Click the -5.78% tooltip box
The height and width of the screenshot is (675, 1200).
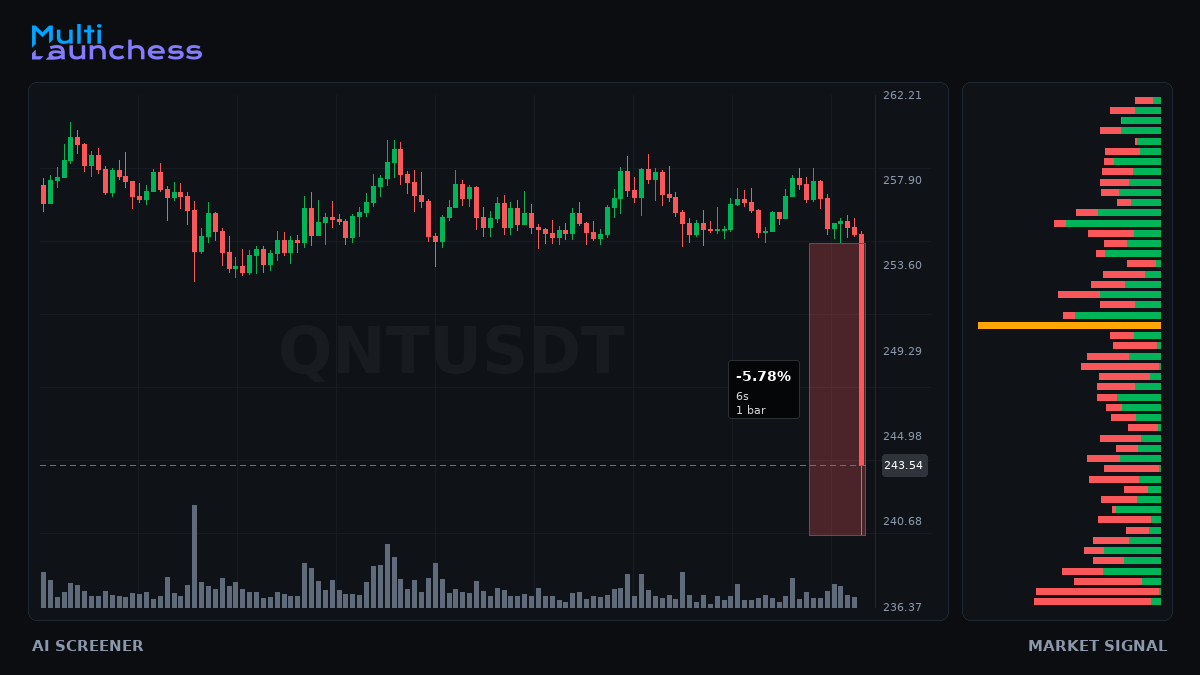764,389
